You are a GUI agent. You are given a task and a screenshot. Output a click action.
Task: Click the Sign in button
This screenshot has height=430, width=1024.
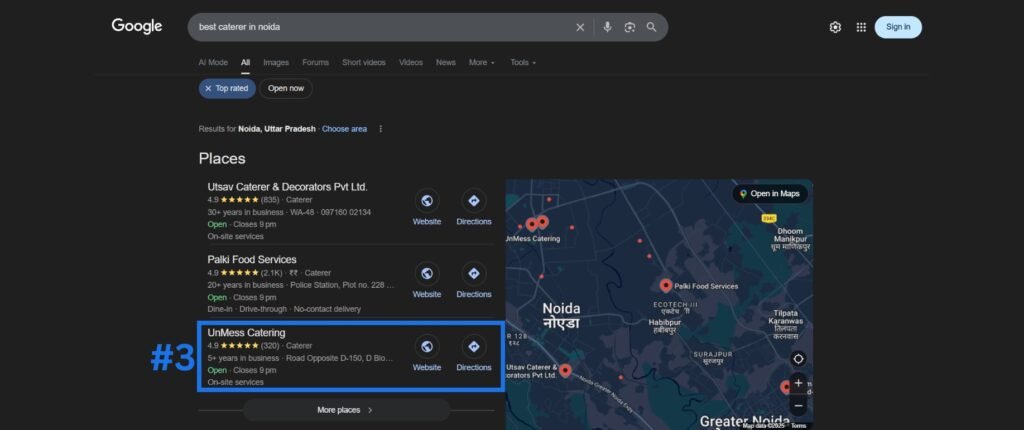click(x=898, y=27)
